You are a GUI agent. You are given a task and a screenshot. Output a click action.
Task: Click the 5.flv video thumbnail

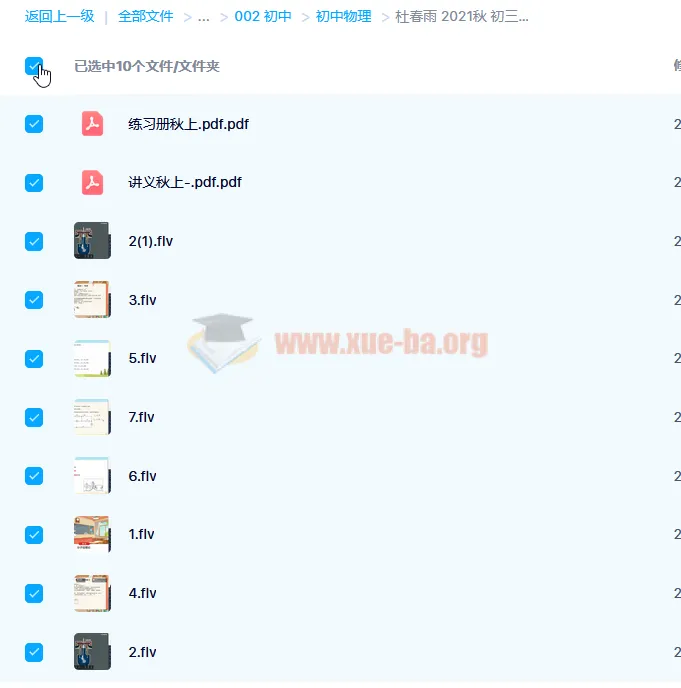tap(92, 359)
